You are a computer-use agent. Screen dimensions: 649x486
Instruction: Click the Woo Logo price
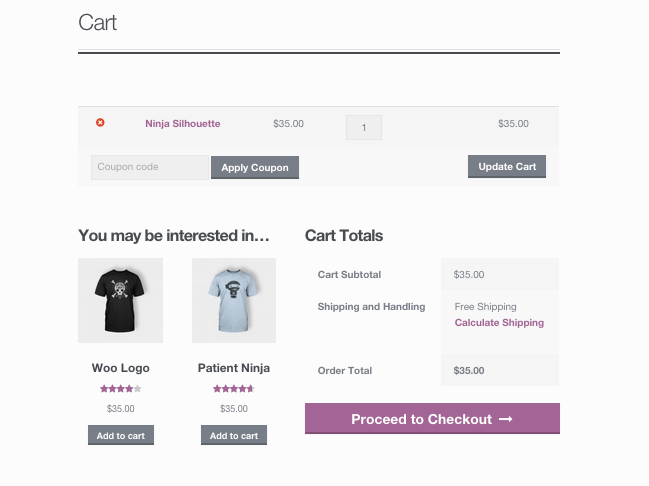(120, 409)
